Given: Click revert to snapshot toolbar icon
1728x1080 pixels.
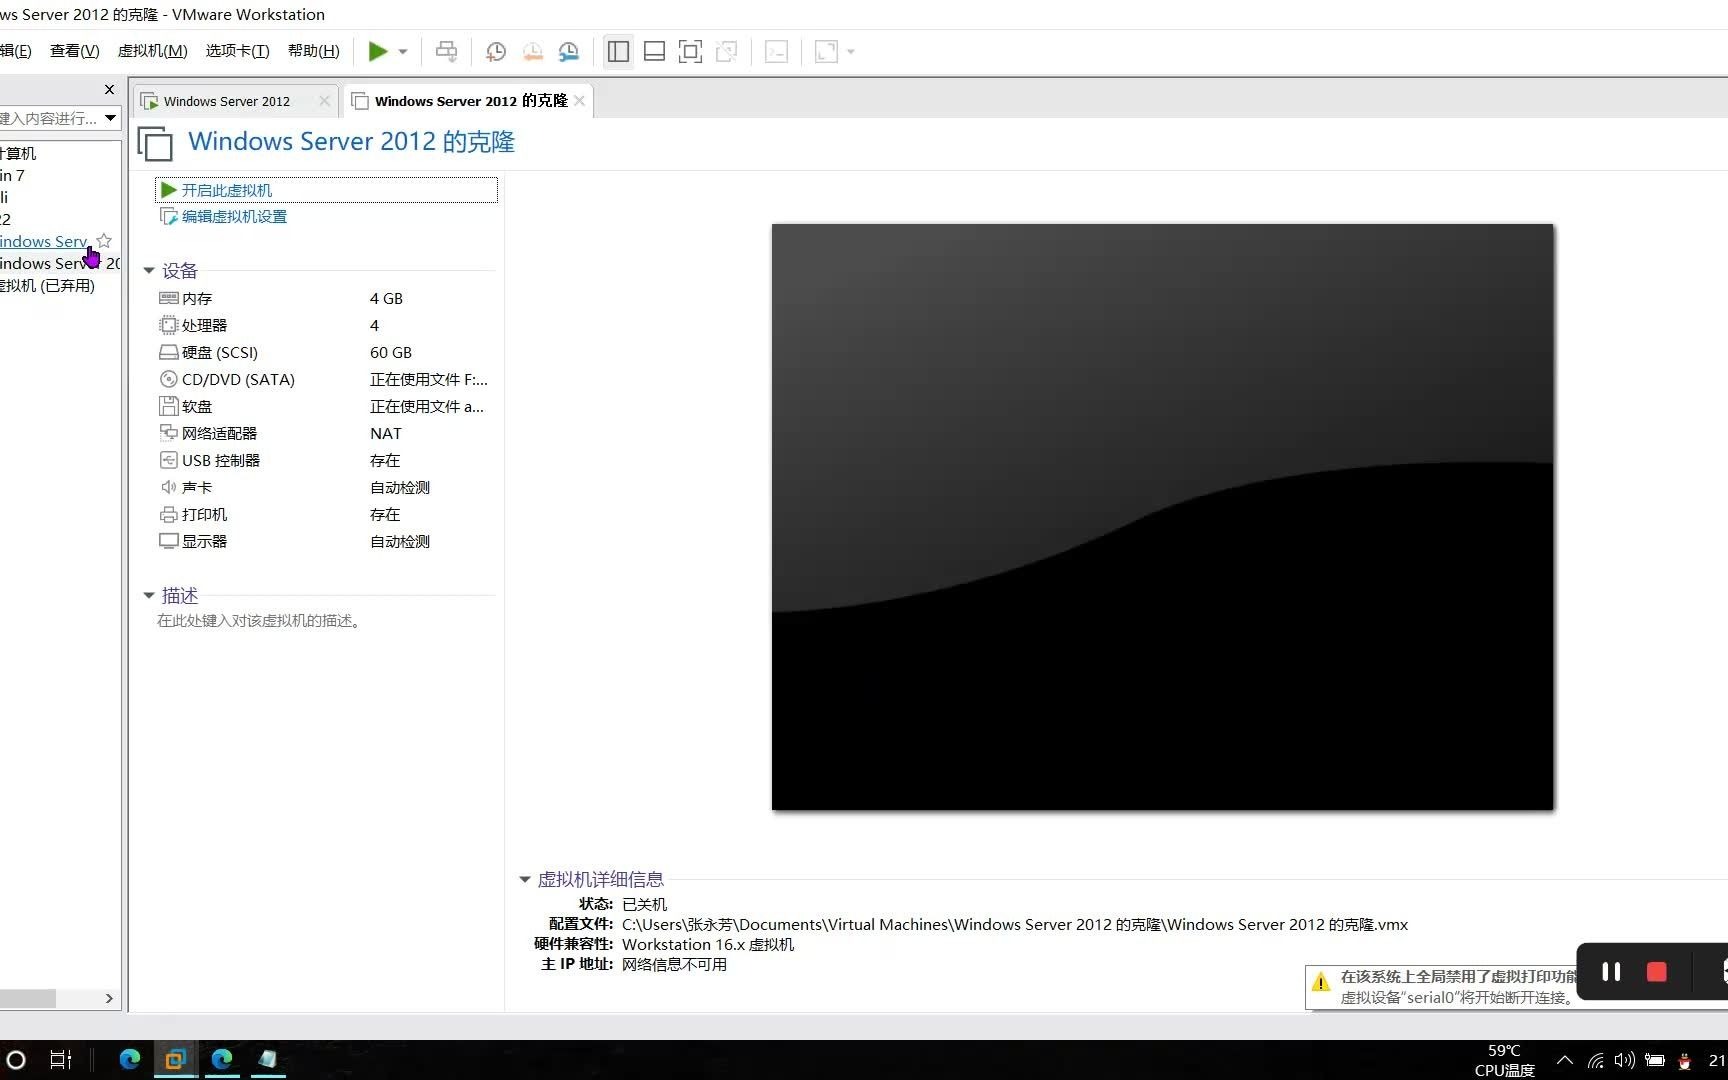Looking at the screenshot, I should click(533, 52).
